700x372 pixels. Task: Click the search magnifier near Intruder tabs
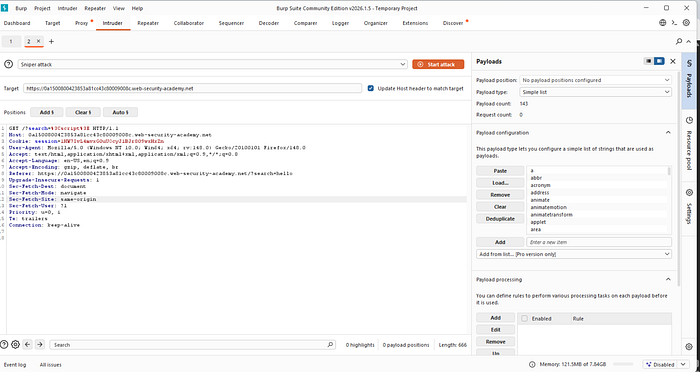click(679, 42)
